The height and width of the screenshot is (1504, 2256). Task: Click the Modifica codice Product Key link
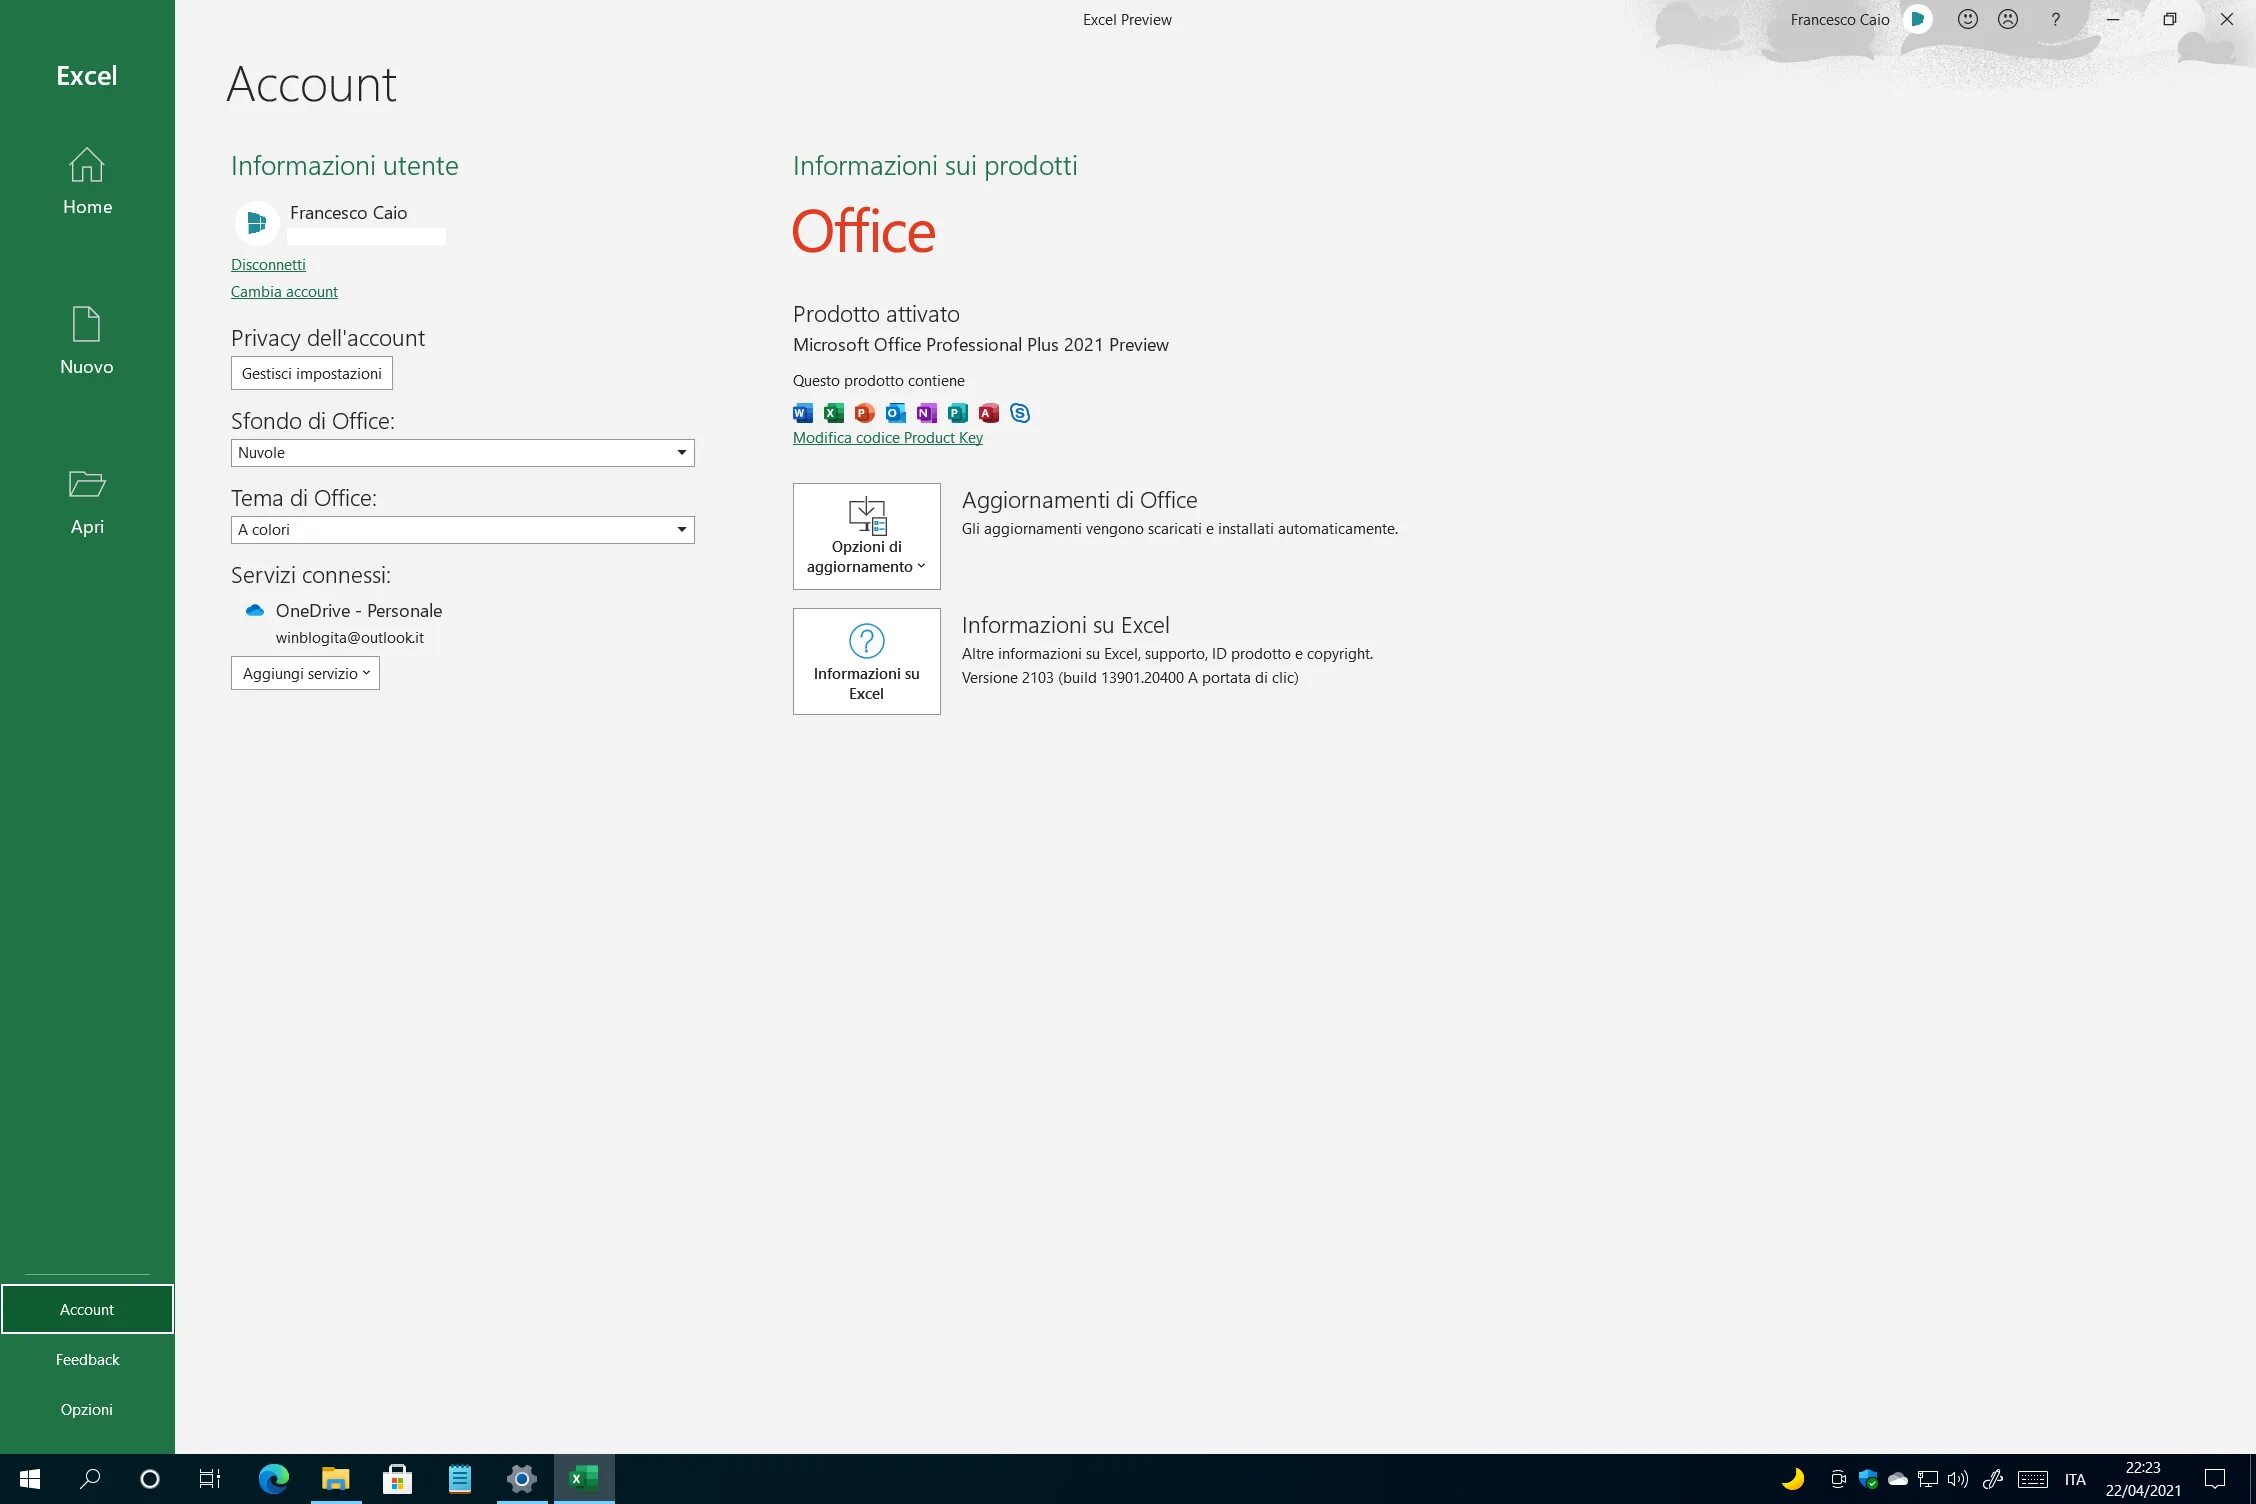click(x=886, y=438)
